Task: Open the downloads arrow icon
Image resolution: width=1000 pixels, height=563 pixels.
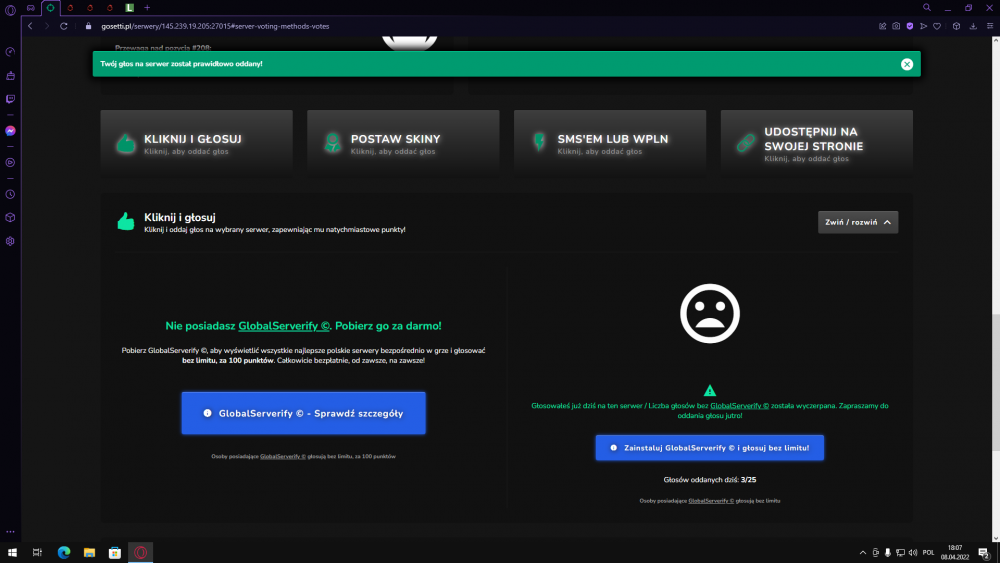Action: [973, 26]
